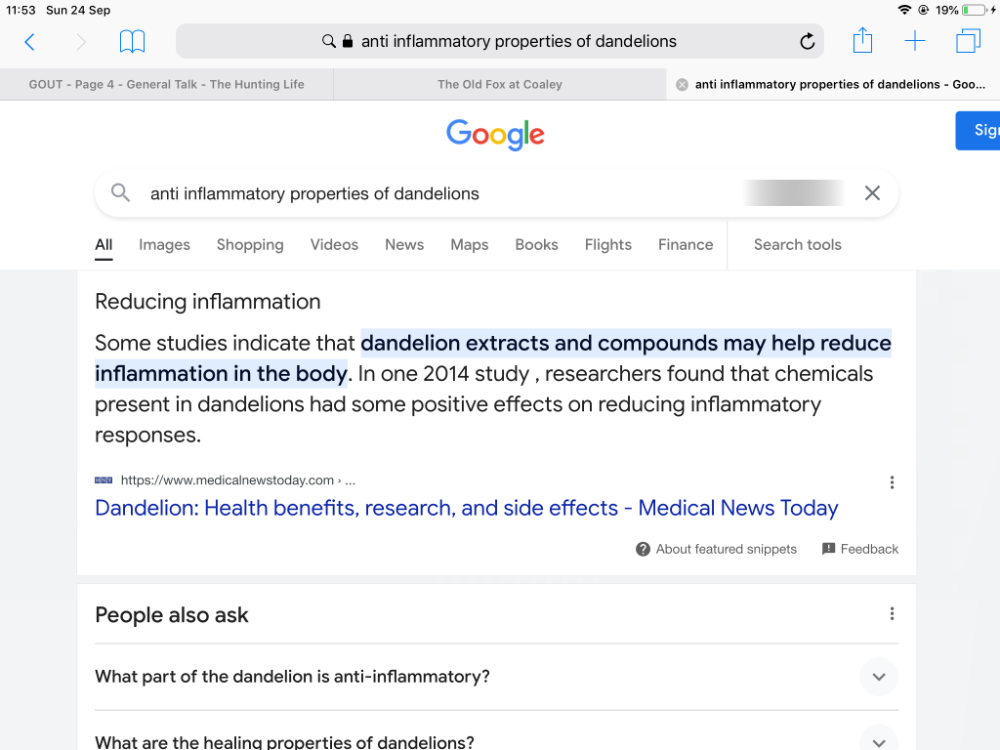Reload the page with the refresh icon
1000x750 pixels.
[x=807, y=41]
